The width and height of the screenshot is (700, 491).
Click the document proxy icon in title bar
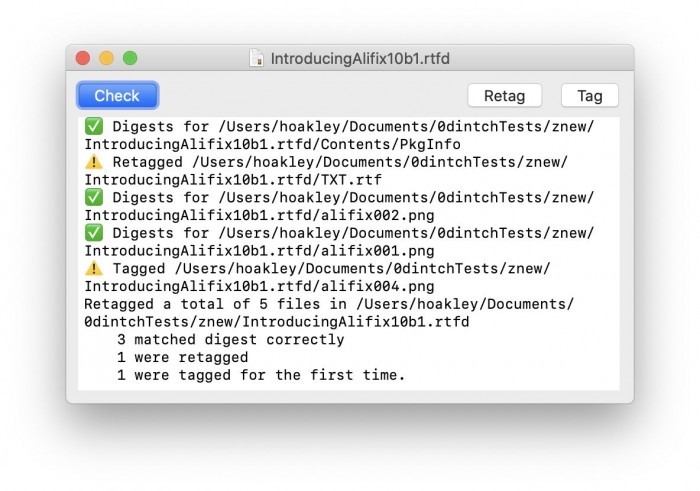point(258,59)
